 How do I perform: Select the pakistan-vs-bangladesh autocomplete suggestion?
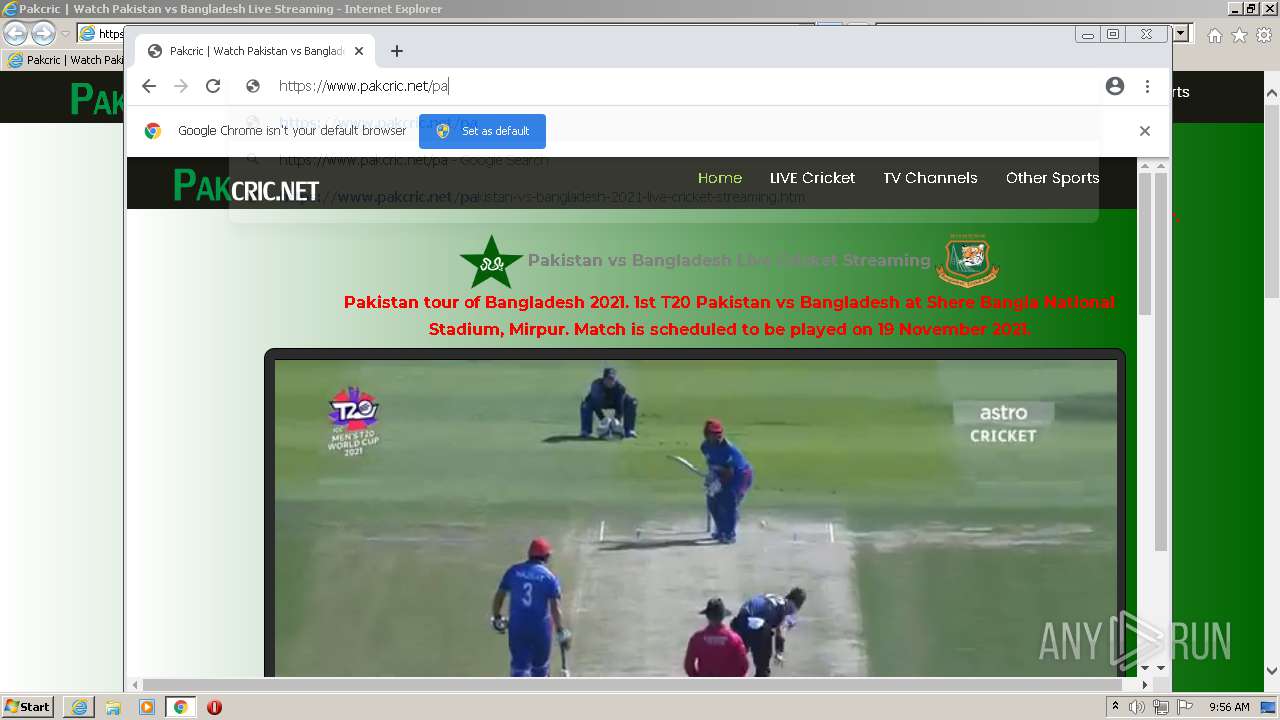coord(663,197)
